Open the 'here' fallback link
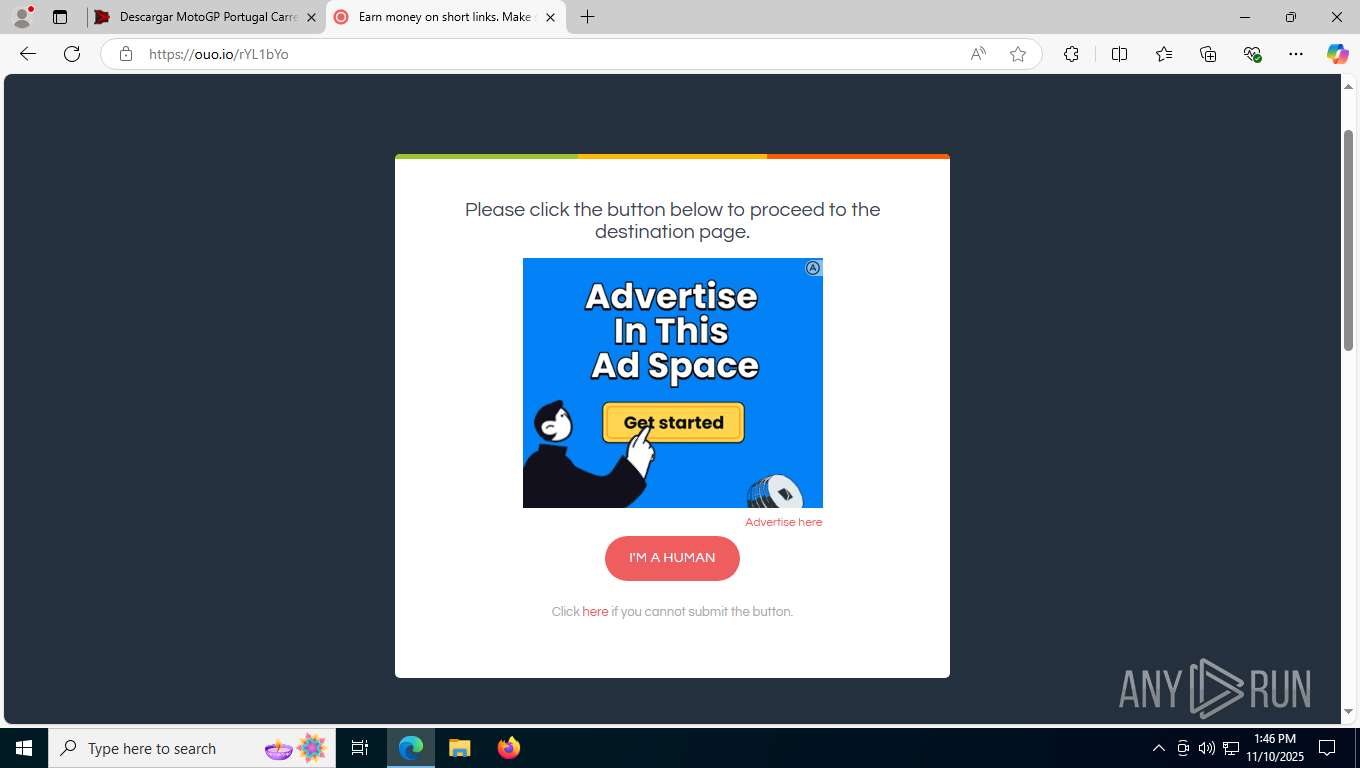 [x=595, y=612]
